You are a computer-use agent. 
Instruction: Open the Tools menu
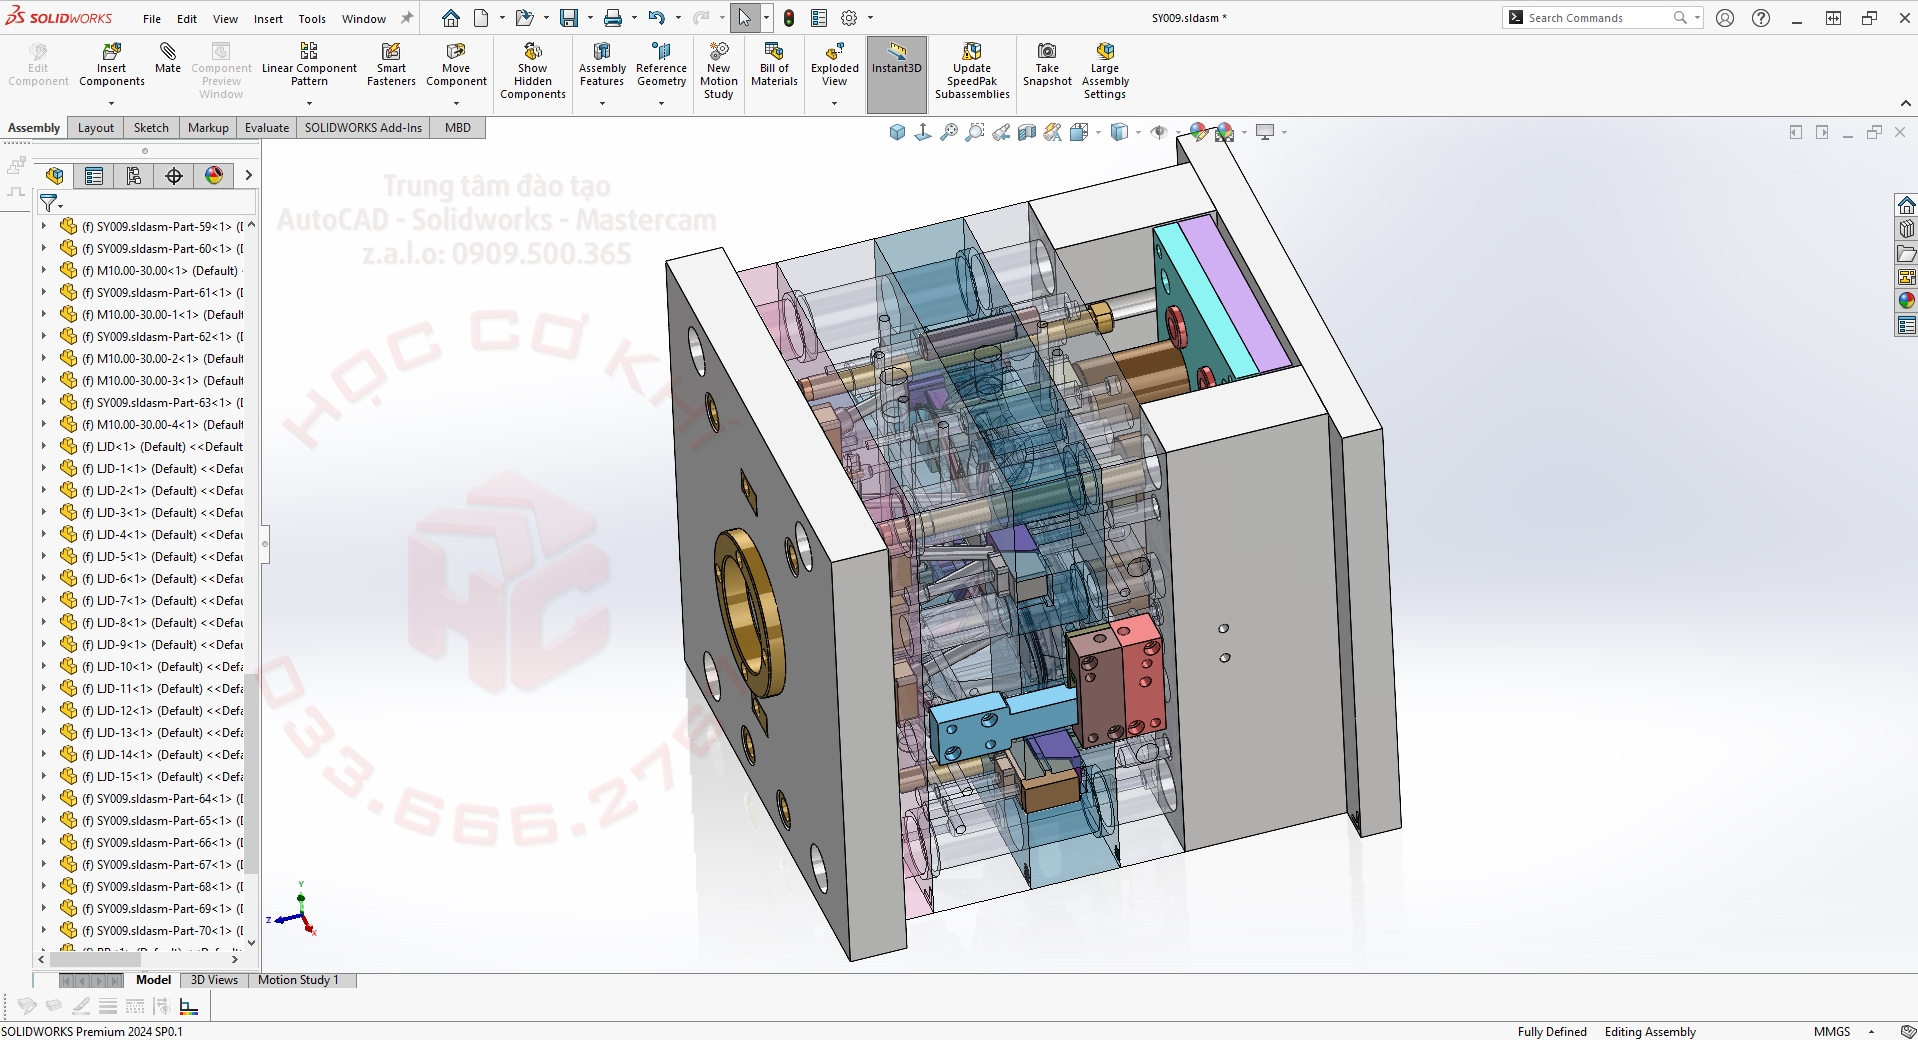(312, 19)
